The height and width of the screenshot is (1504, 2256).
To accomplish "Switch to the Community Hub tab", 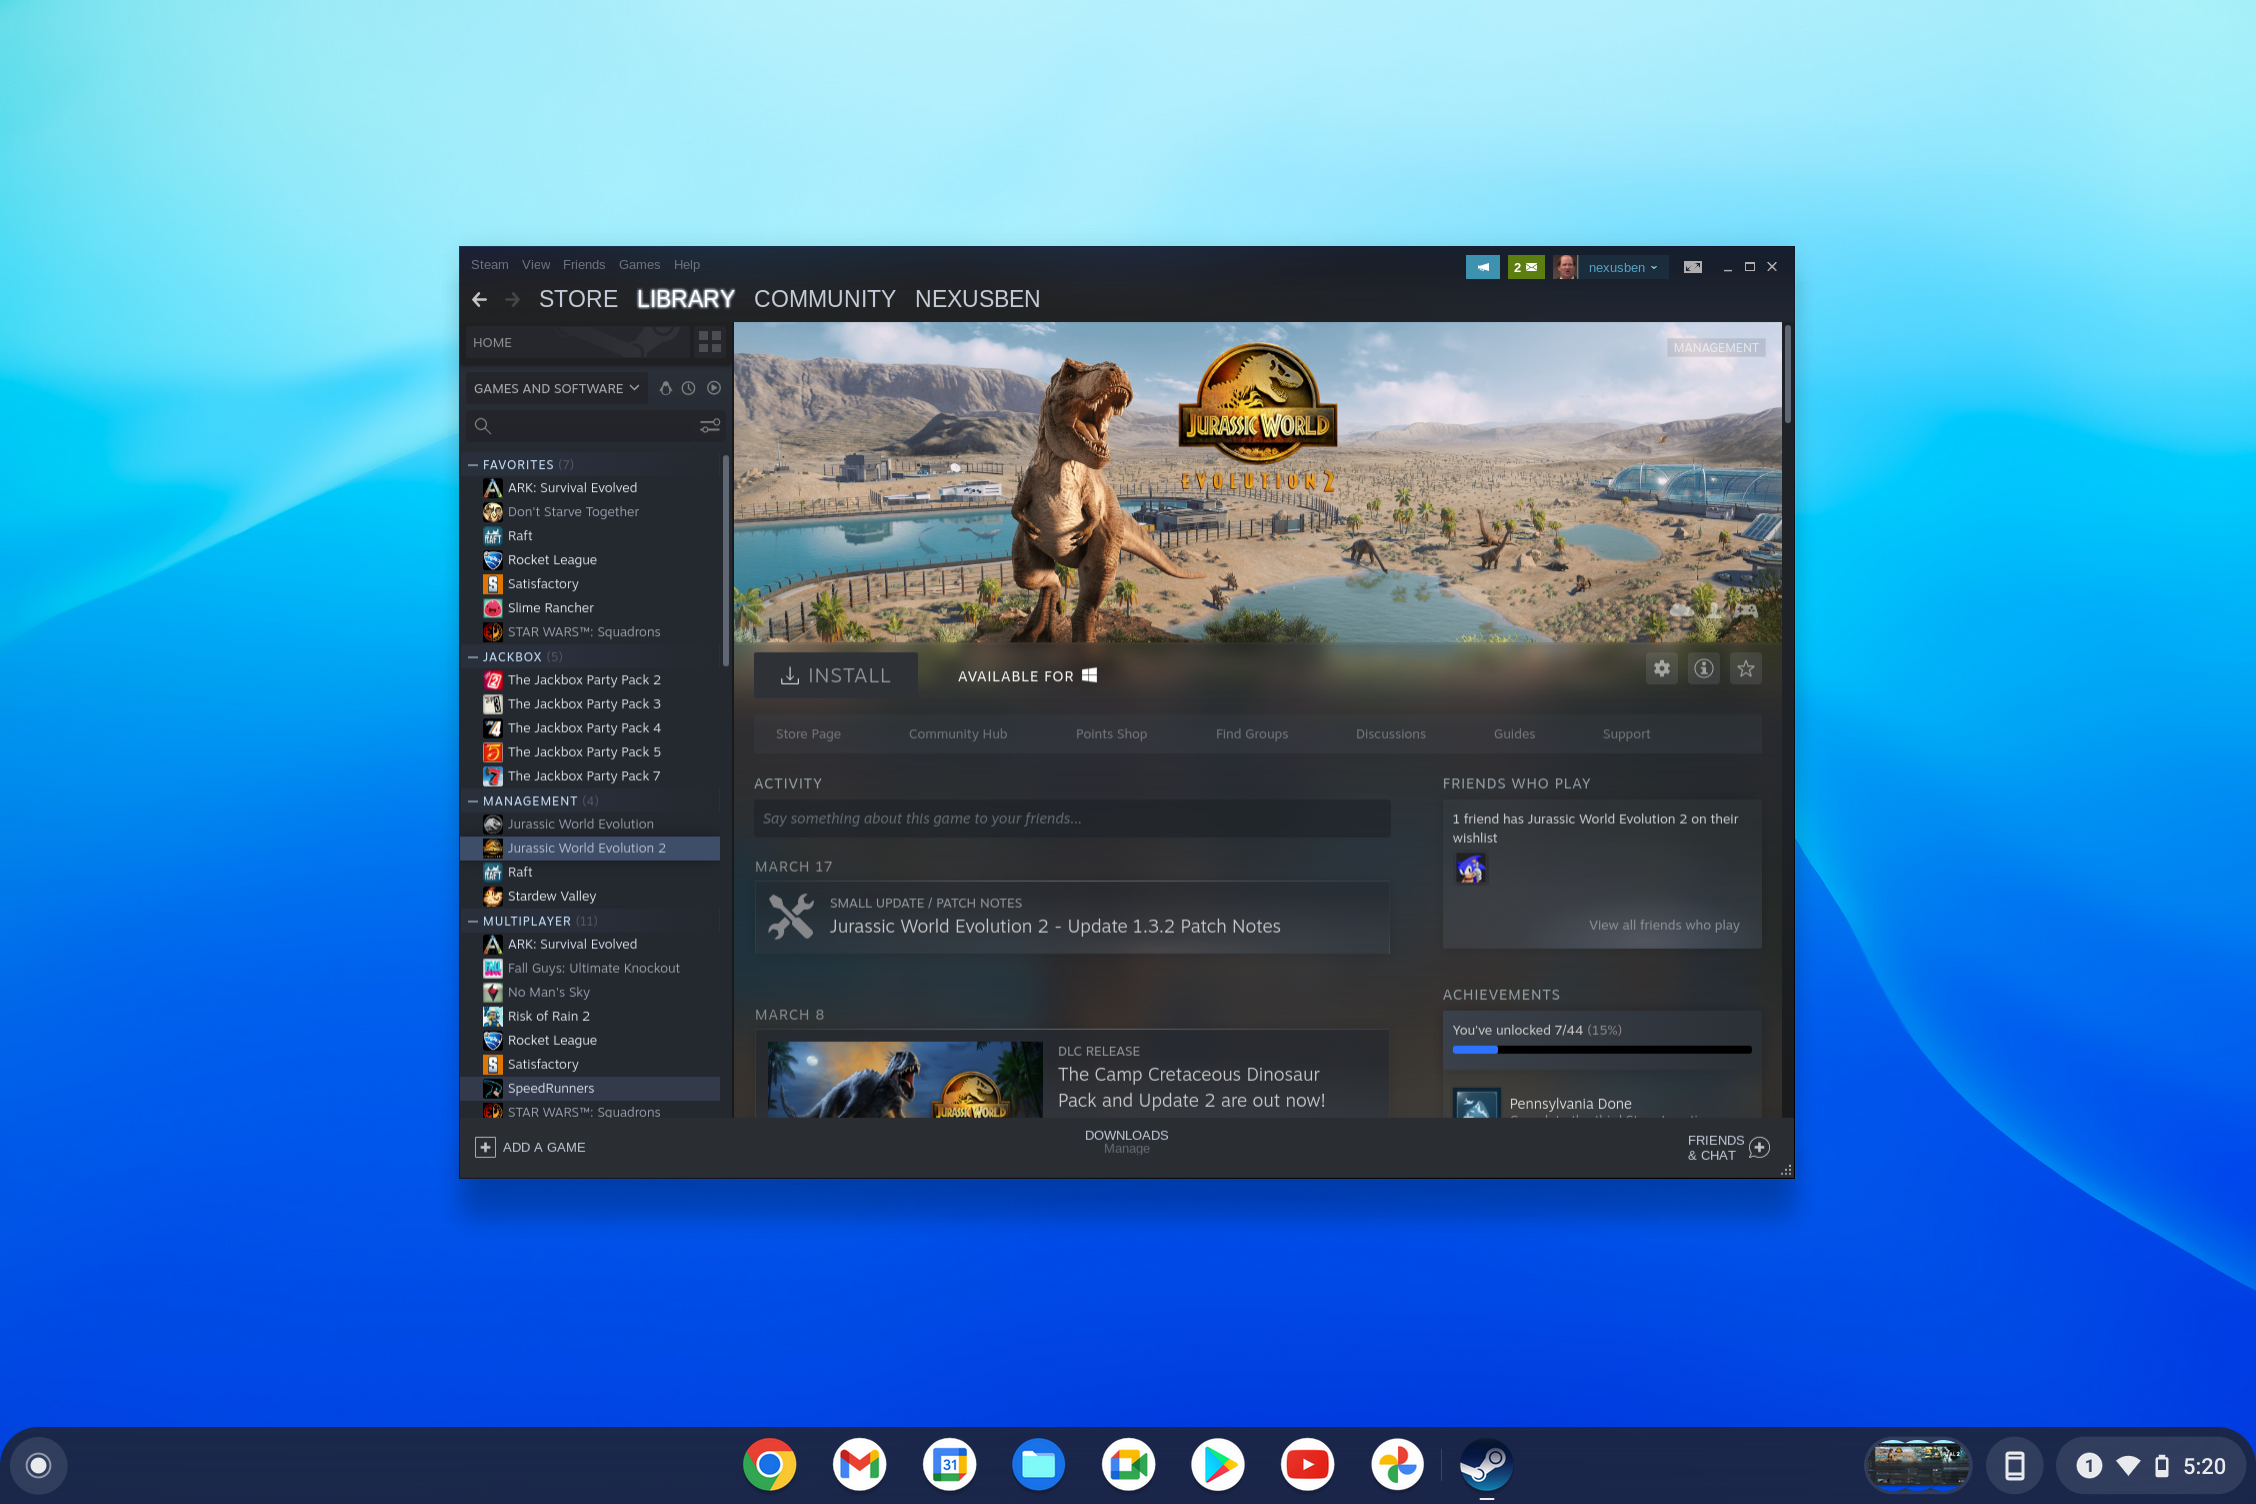I will click(x=957, y=733).
